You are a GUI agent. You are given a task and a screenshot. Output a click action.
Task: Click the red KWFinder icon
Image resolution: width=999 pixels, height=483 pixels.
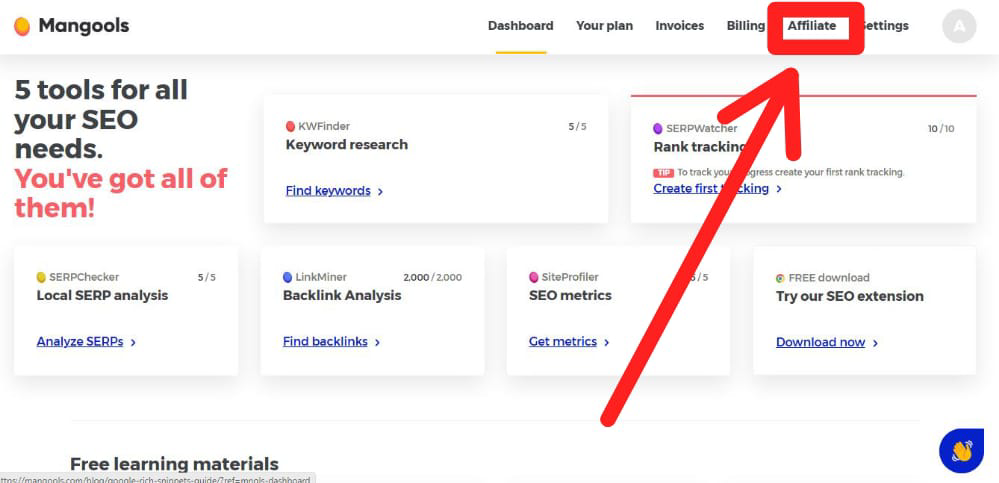[291, 126]
